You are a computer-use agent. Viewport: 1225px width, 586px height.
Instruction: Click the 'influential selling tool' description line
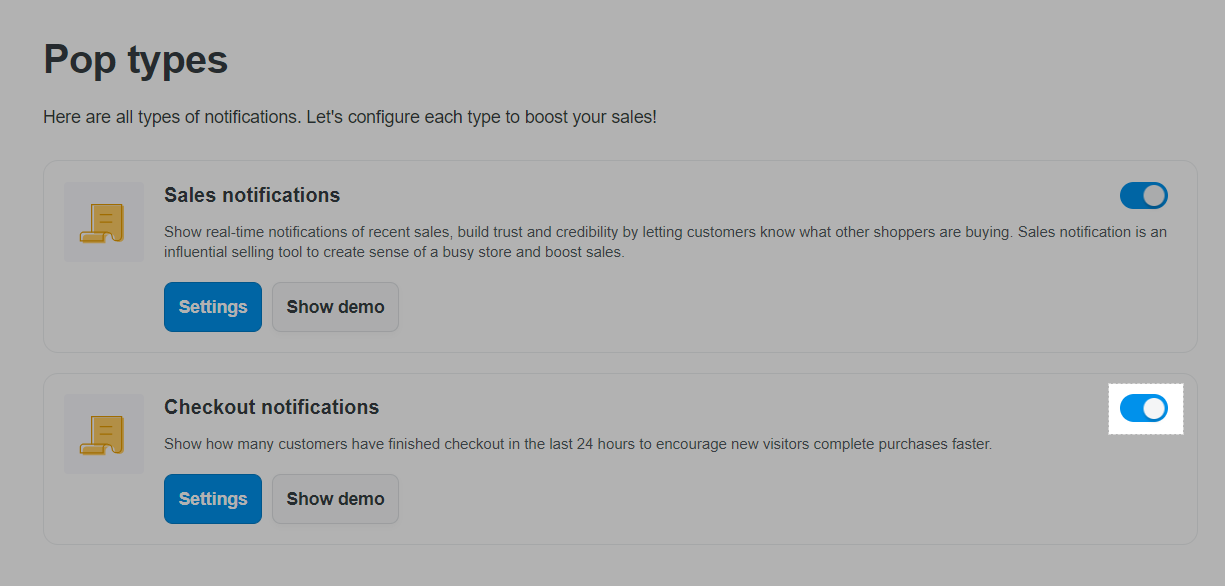[394, 252]
